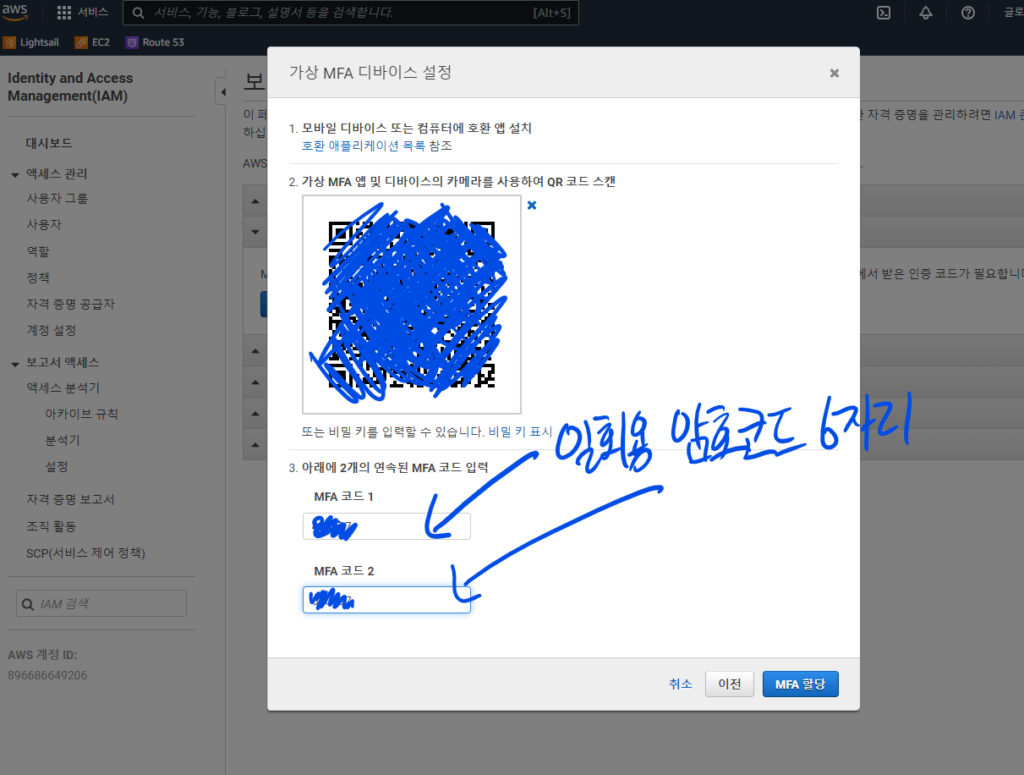Viewport: 1024px width, 775px height.
Task: Click the QR code image
Action: click(x=411, y=304)
